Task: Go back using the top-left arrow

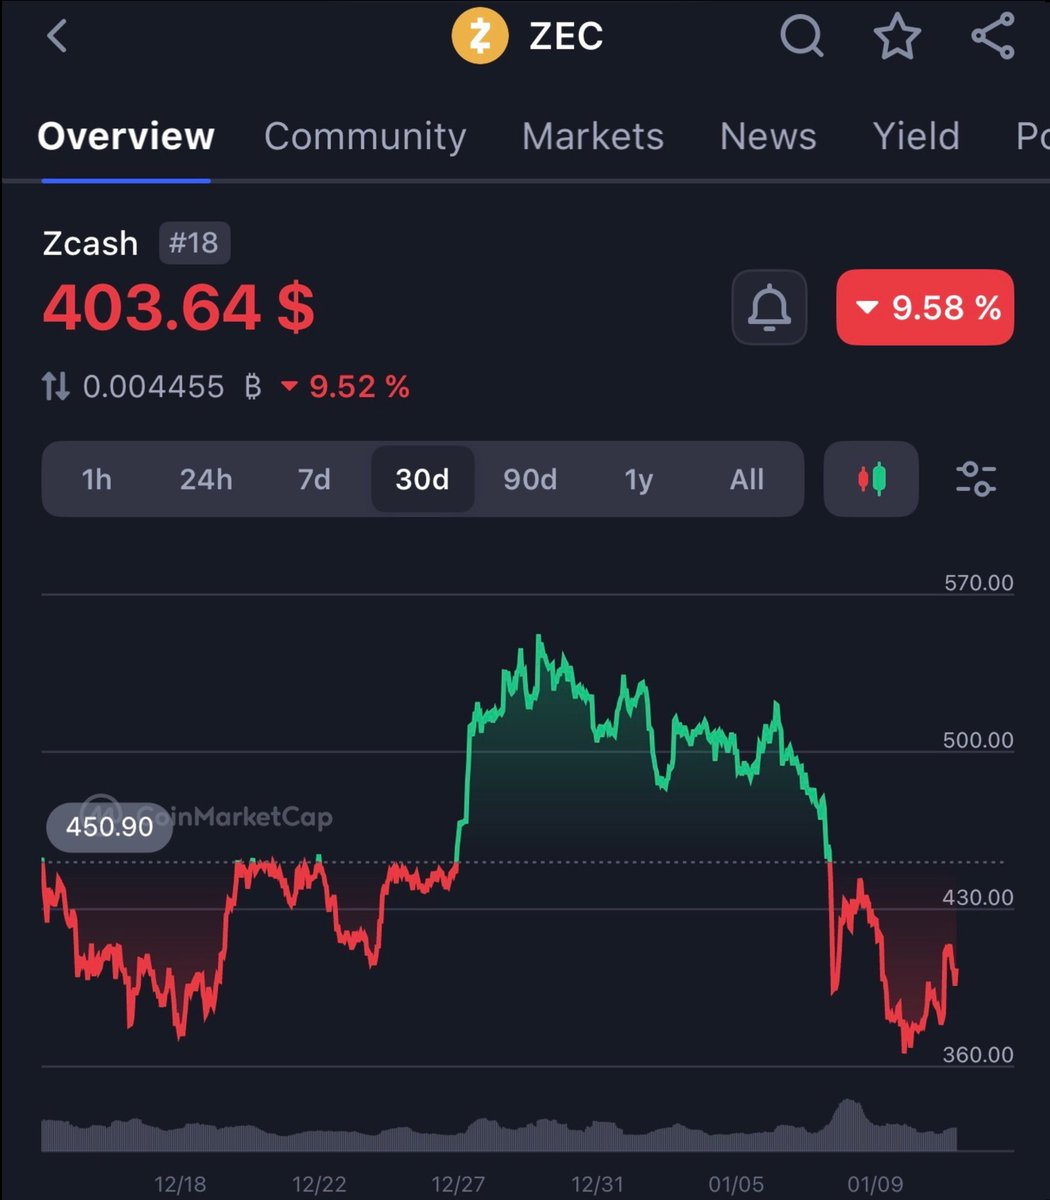Action: click(x=57, y=37)
